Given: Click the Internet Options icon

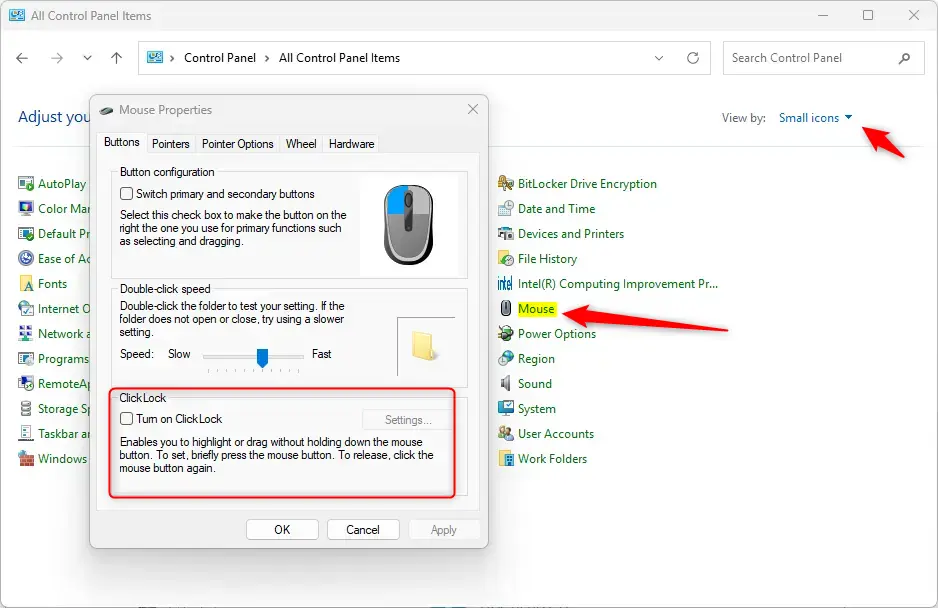Looking at the screenshot, I should (26, 309).
